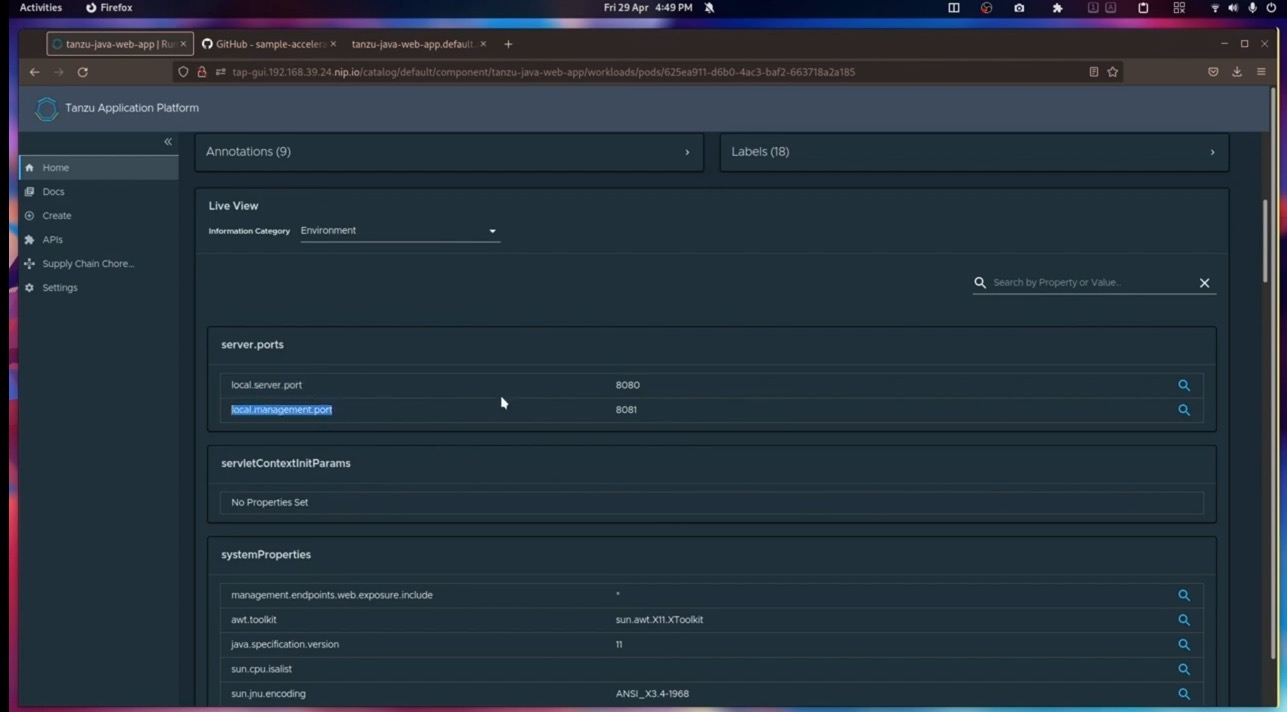
Task: Open the Pocket save icon
Action: coord(1213,72)
